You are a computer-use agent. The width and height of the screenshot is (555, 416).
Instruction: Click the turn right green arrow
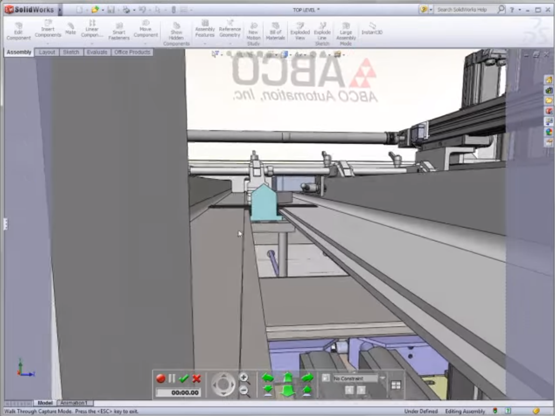coord(307,377)
